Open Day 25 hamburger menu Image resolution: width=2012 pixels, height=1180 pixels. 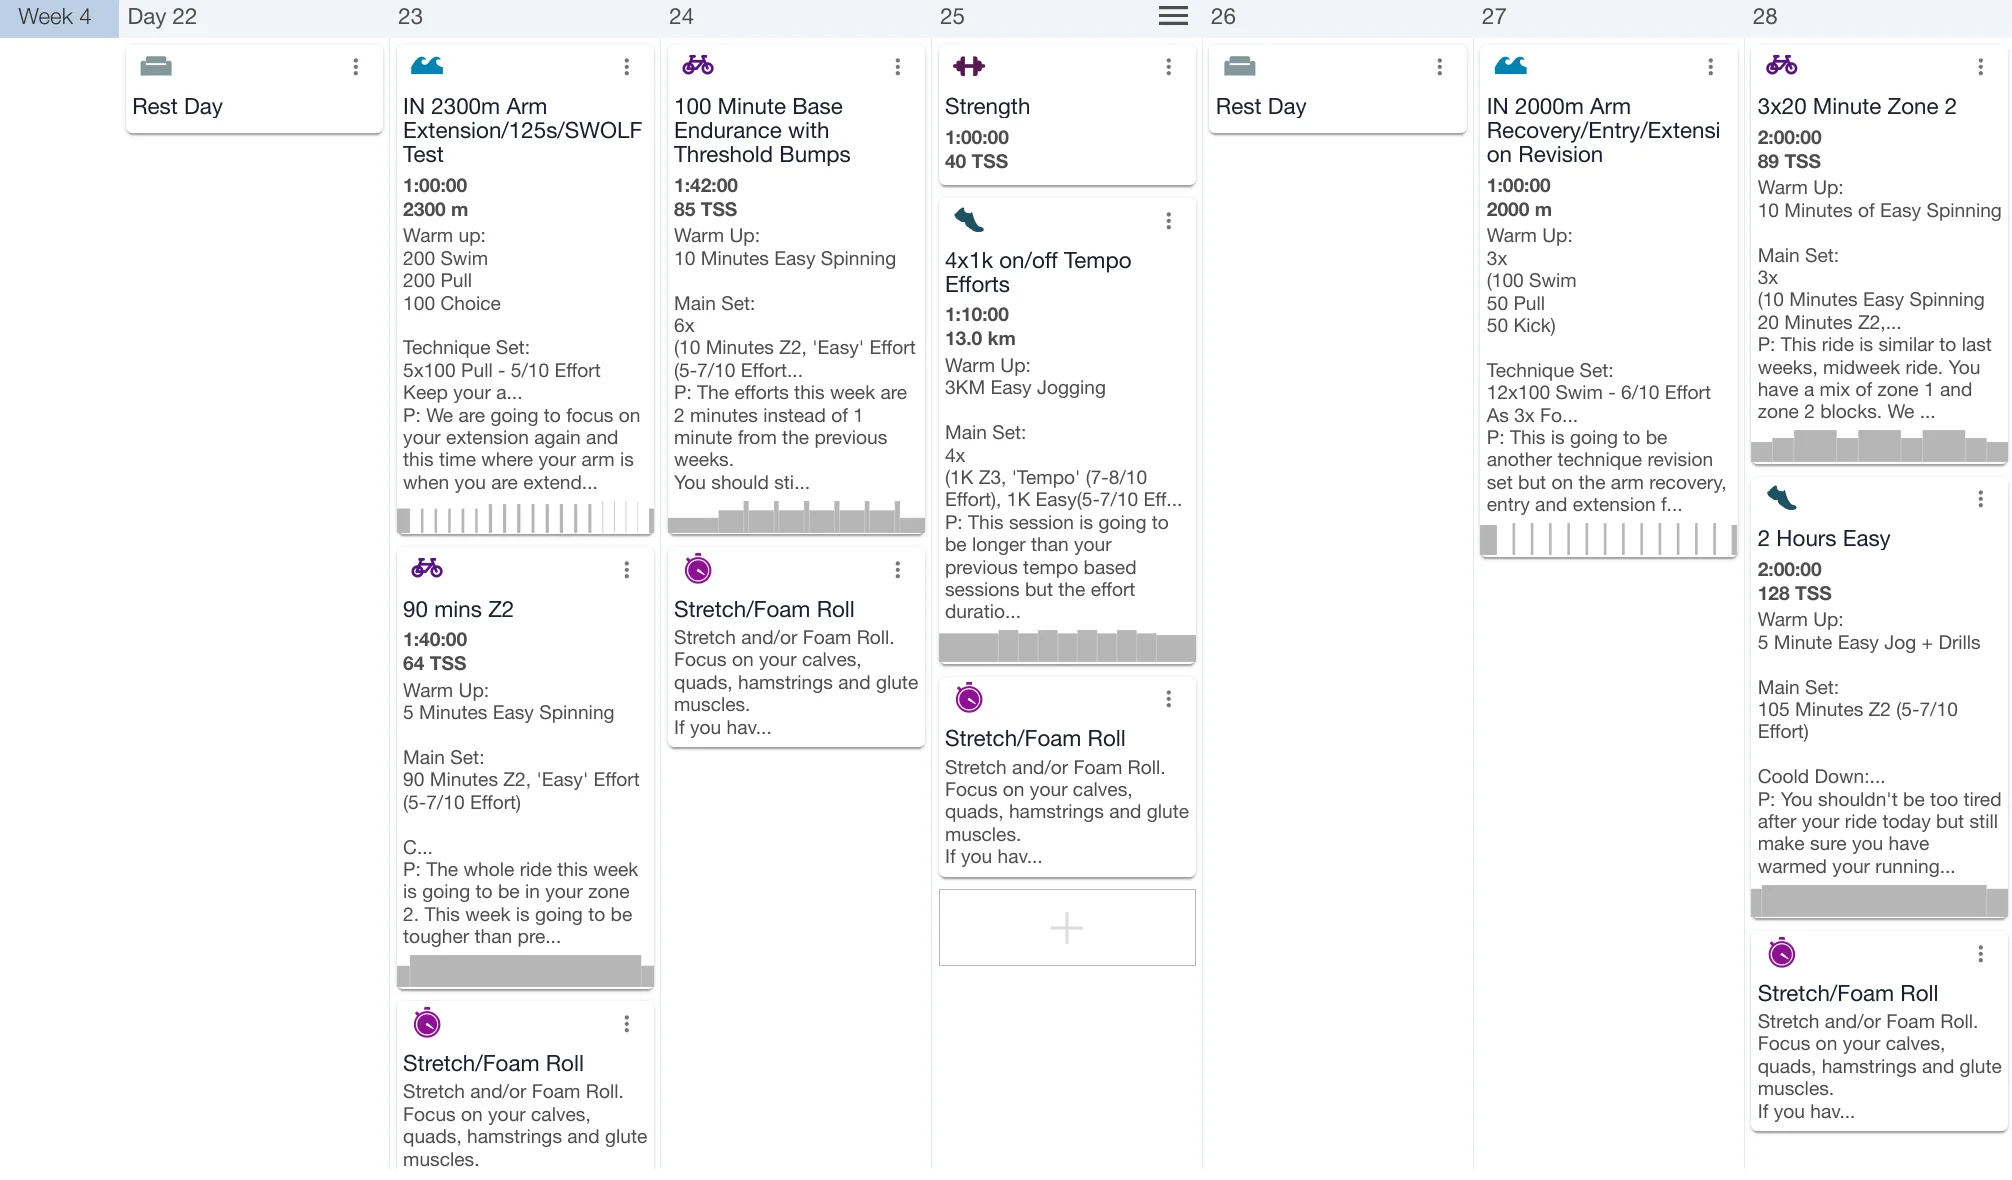coord(1173,16)
